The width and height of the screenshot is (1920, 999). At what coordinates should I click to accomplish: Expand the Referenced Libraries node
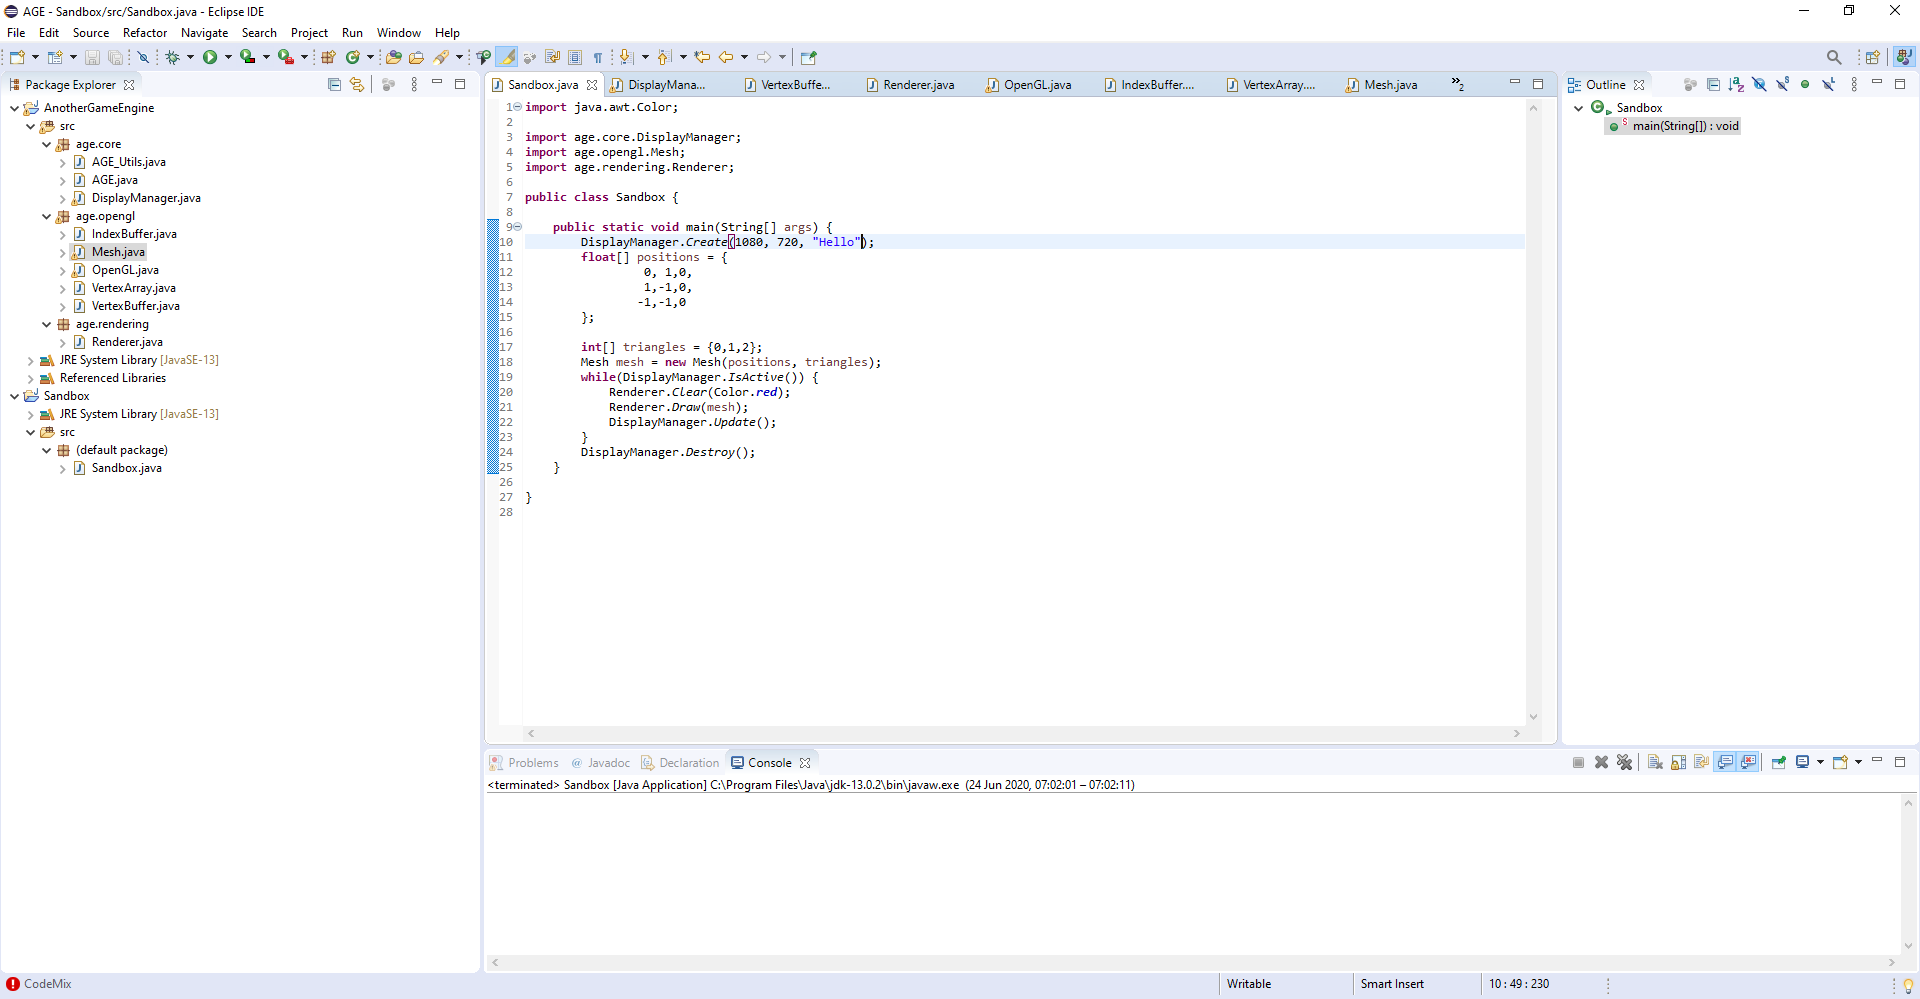[30, 378]
